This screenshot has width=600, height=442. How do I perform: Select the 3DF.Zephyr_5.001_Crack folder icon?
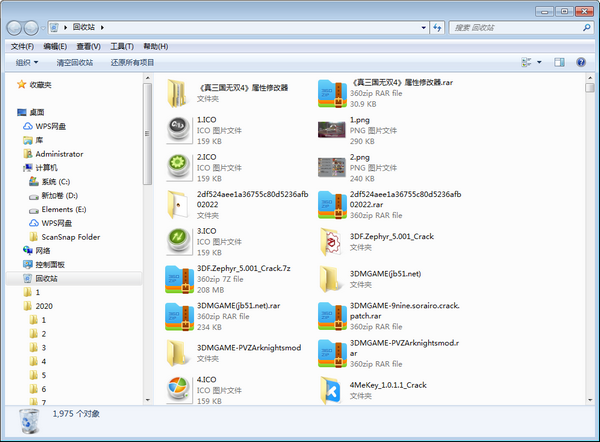coord(331,241)
